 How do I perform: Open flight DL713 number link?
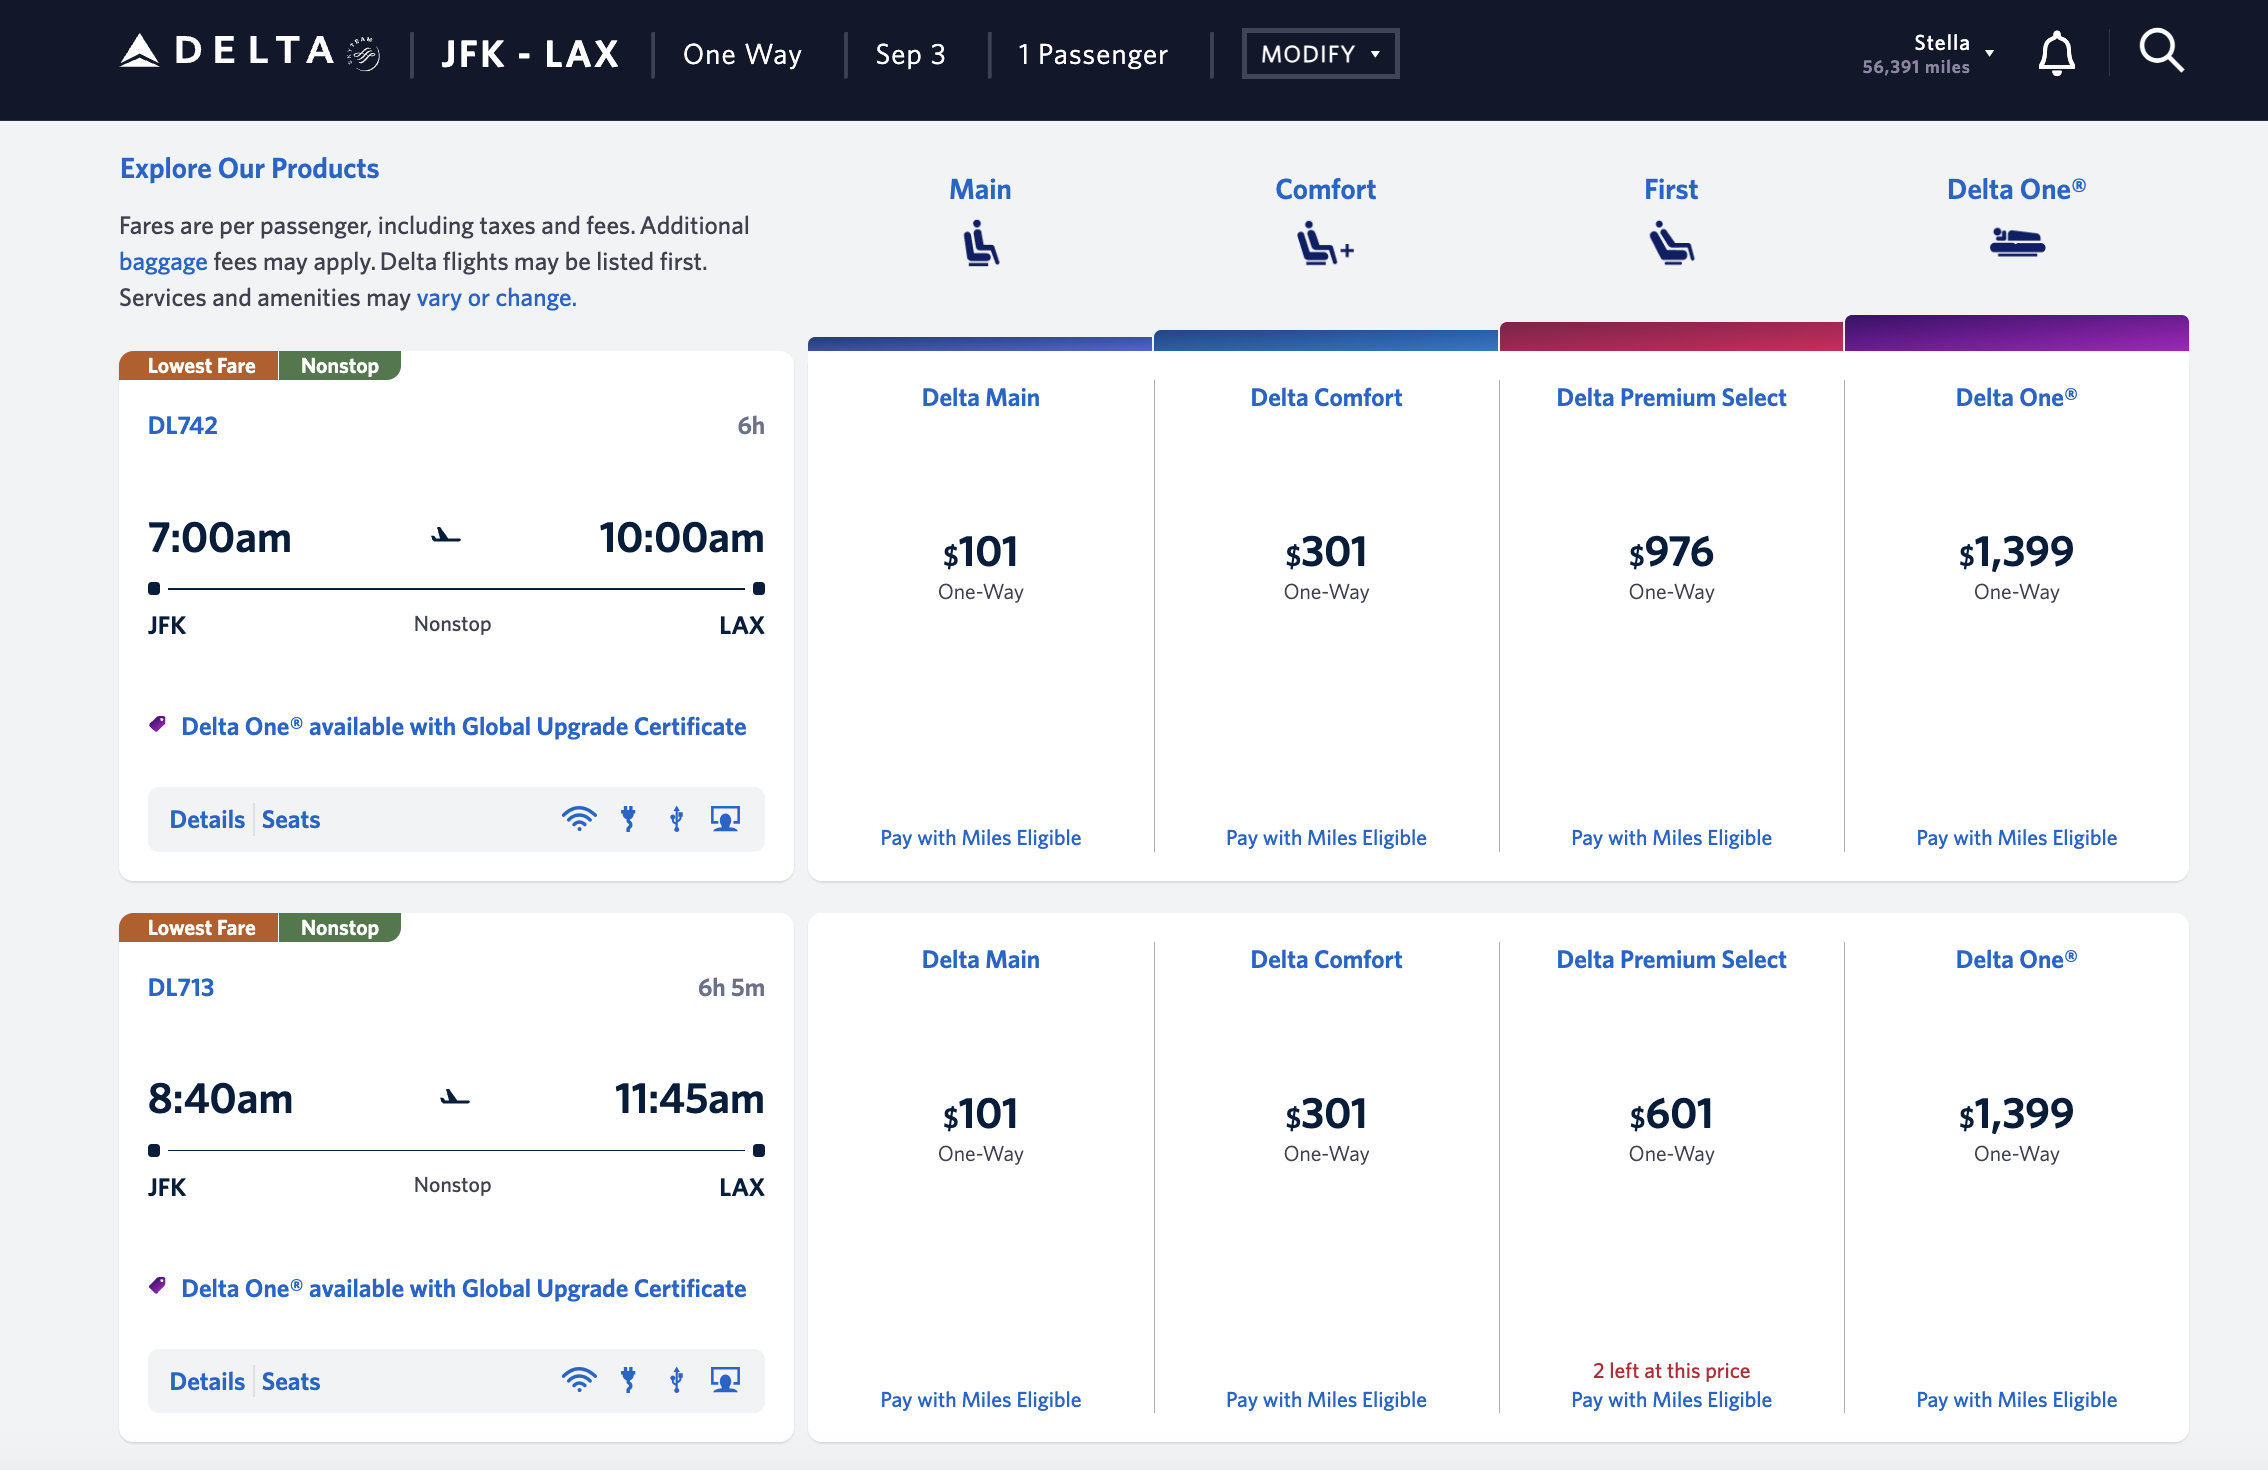click(181, 987)
